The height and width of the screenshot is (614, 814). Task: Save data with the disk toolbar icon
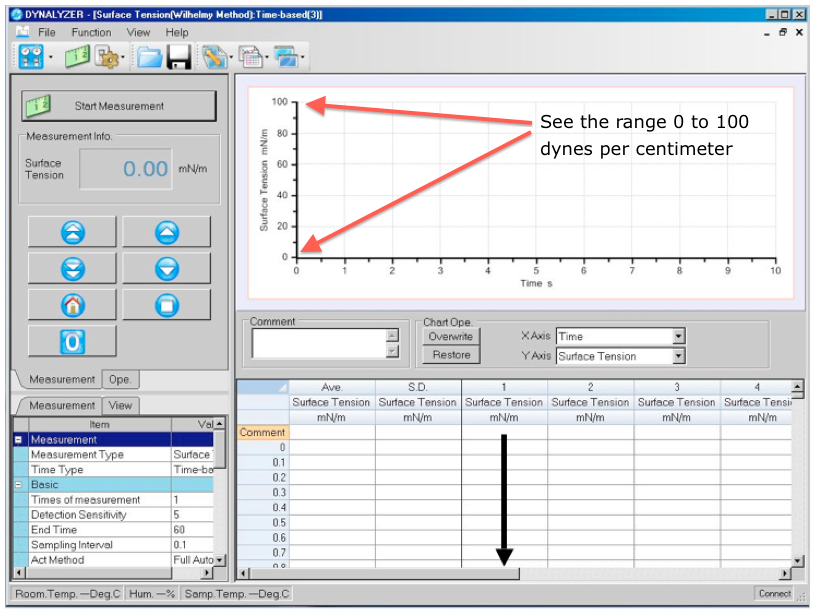point(180,57)
